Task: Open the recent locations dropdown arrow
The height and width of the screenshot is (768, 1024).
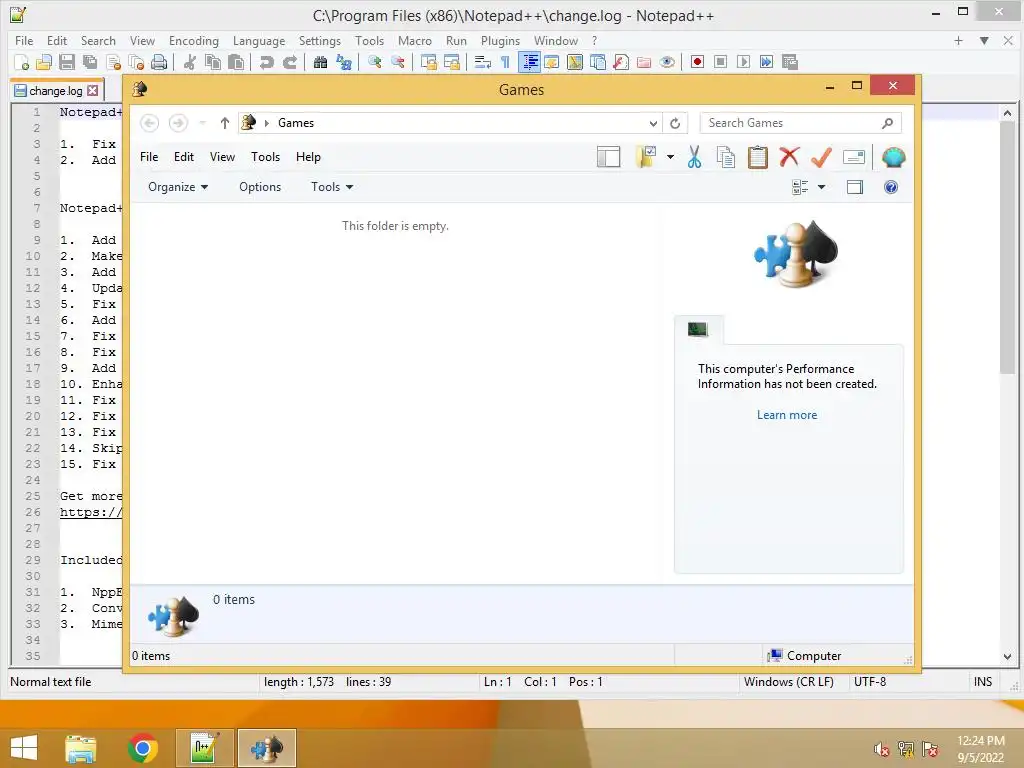Action: coord(202,123)
